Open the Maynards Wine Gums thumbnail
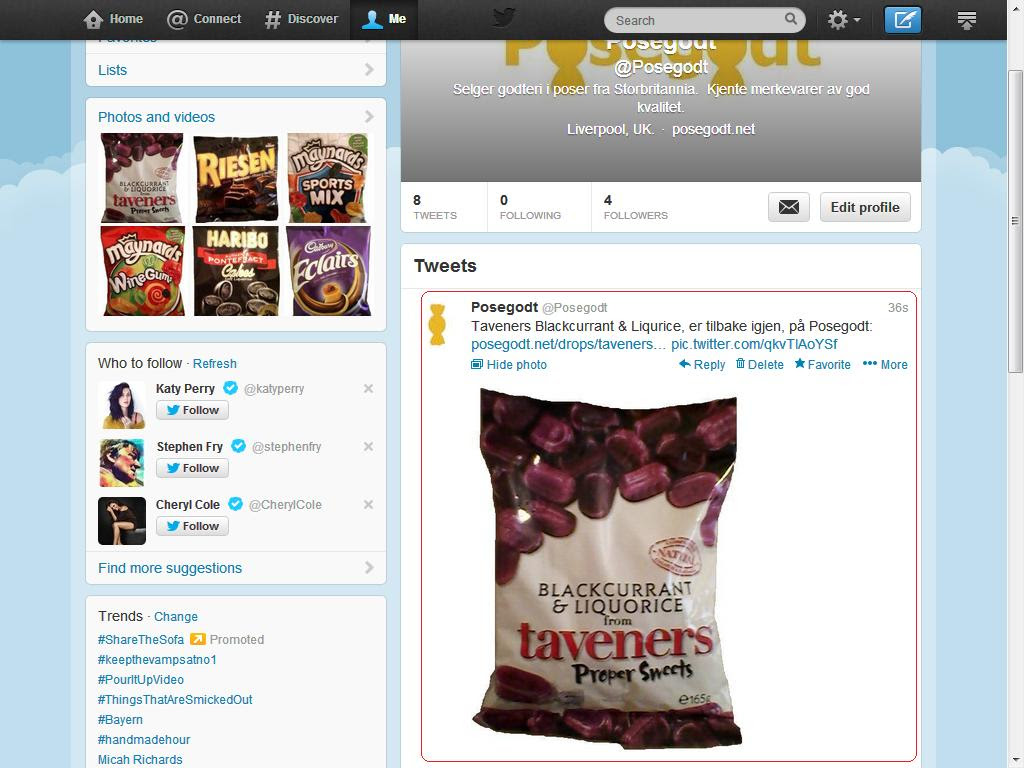Screen dimensions: 1024x768 point(142,271)
